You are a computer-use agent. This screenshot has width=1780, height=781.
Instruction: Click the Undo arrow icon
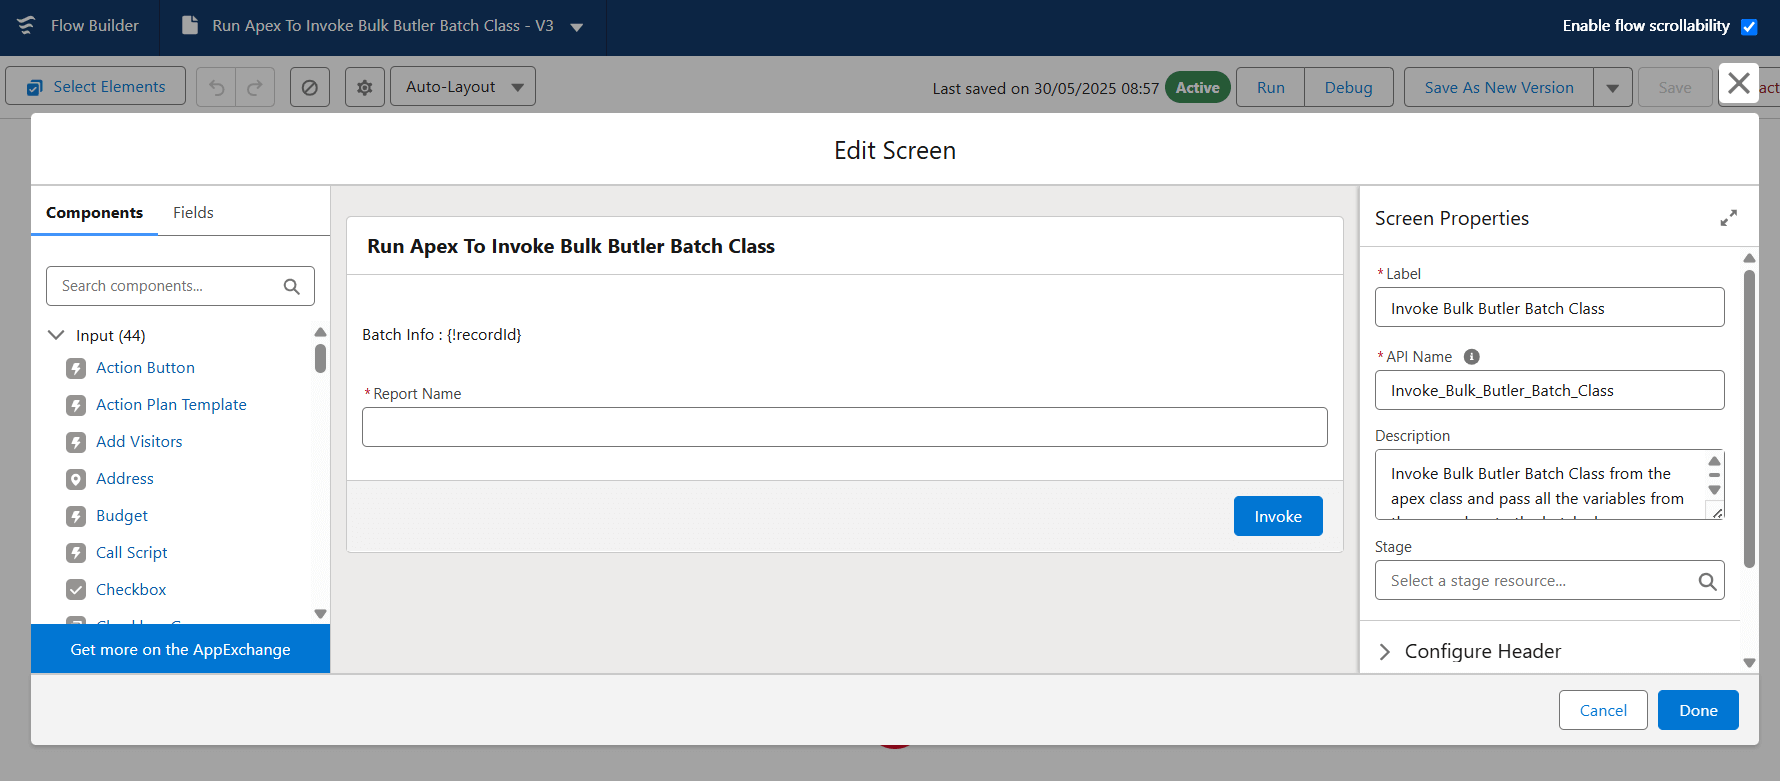[216, 88]
